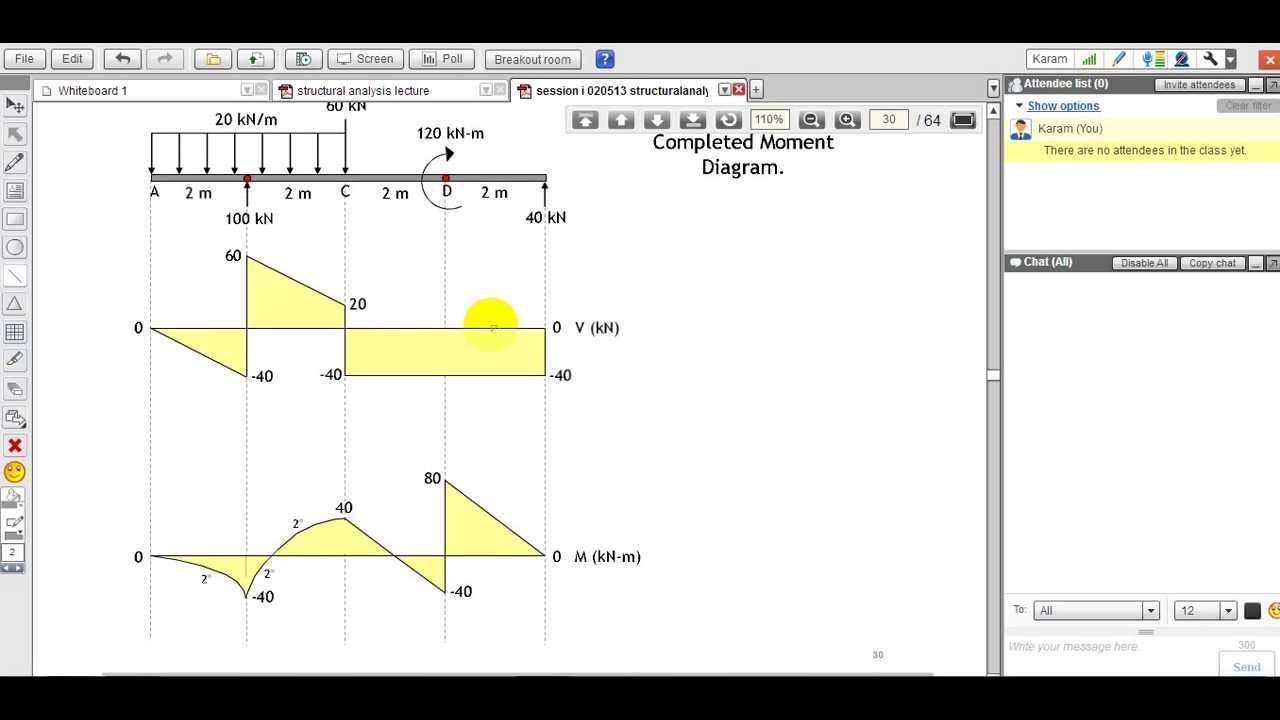Toggle the webcam video icon
1280x720 pixels.
tap(1181, 59)
